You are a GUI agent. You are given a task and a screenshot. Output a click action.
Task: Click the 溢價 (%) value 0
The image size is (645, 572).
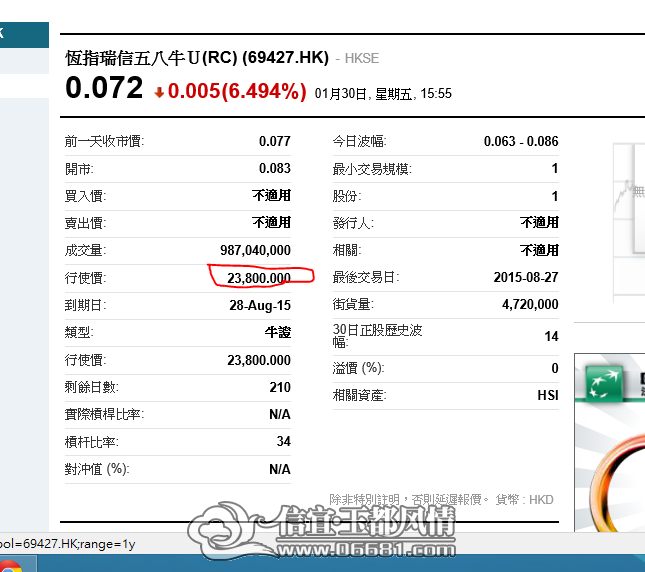(x=555, y=368)
